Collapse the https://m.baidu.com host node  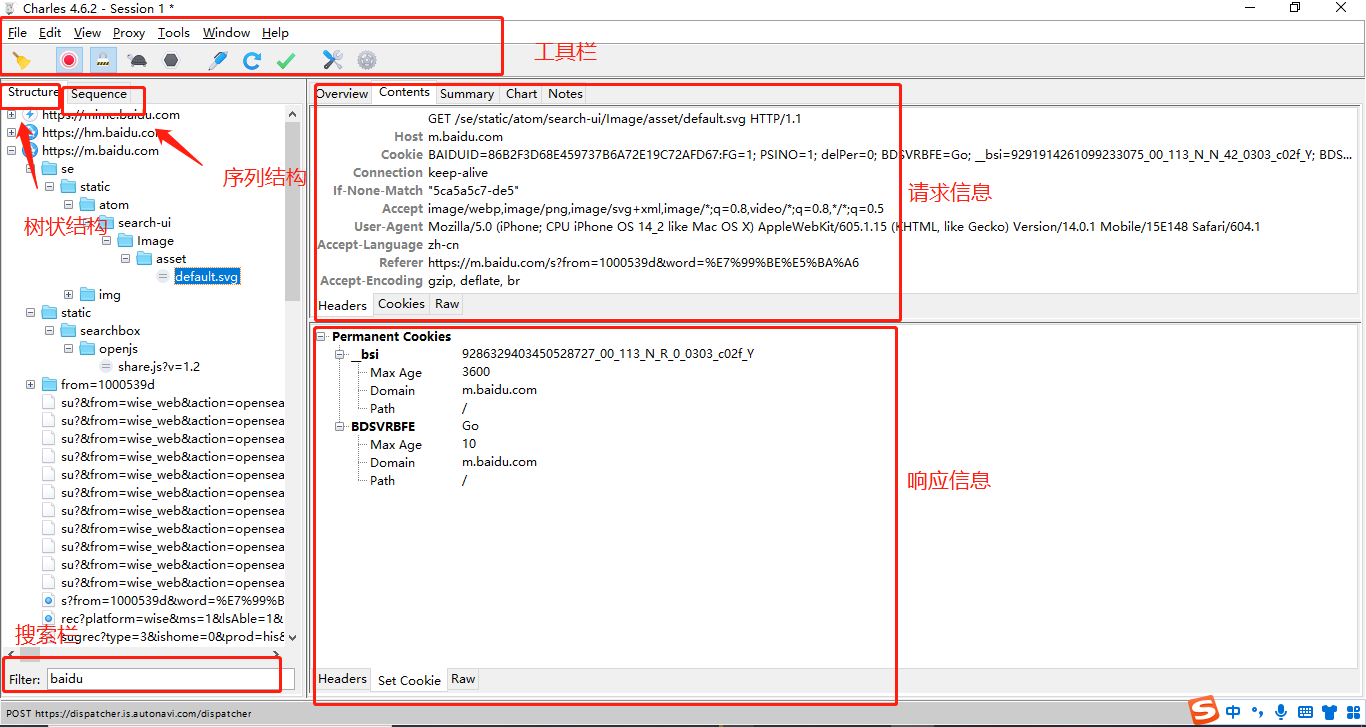click(12, 151)
